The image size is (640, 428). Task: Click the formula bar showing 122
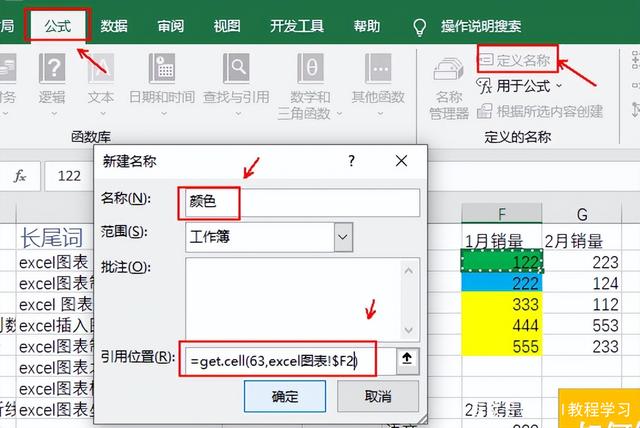point(69,176)
